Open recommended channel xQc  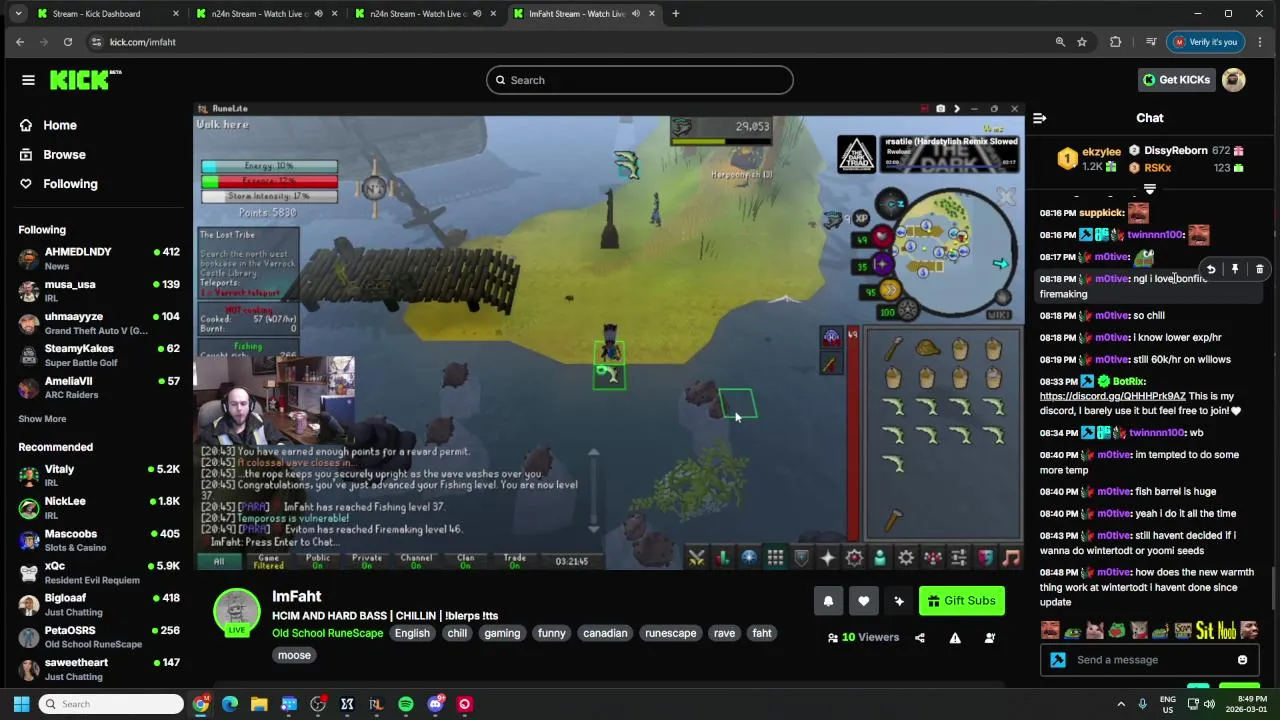tap(98, 573)
